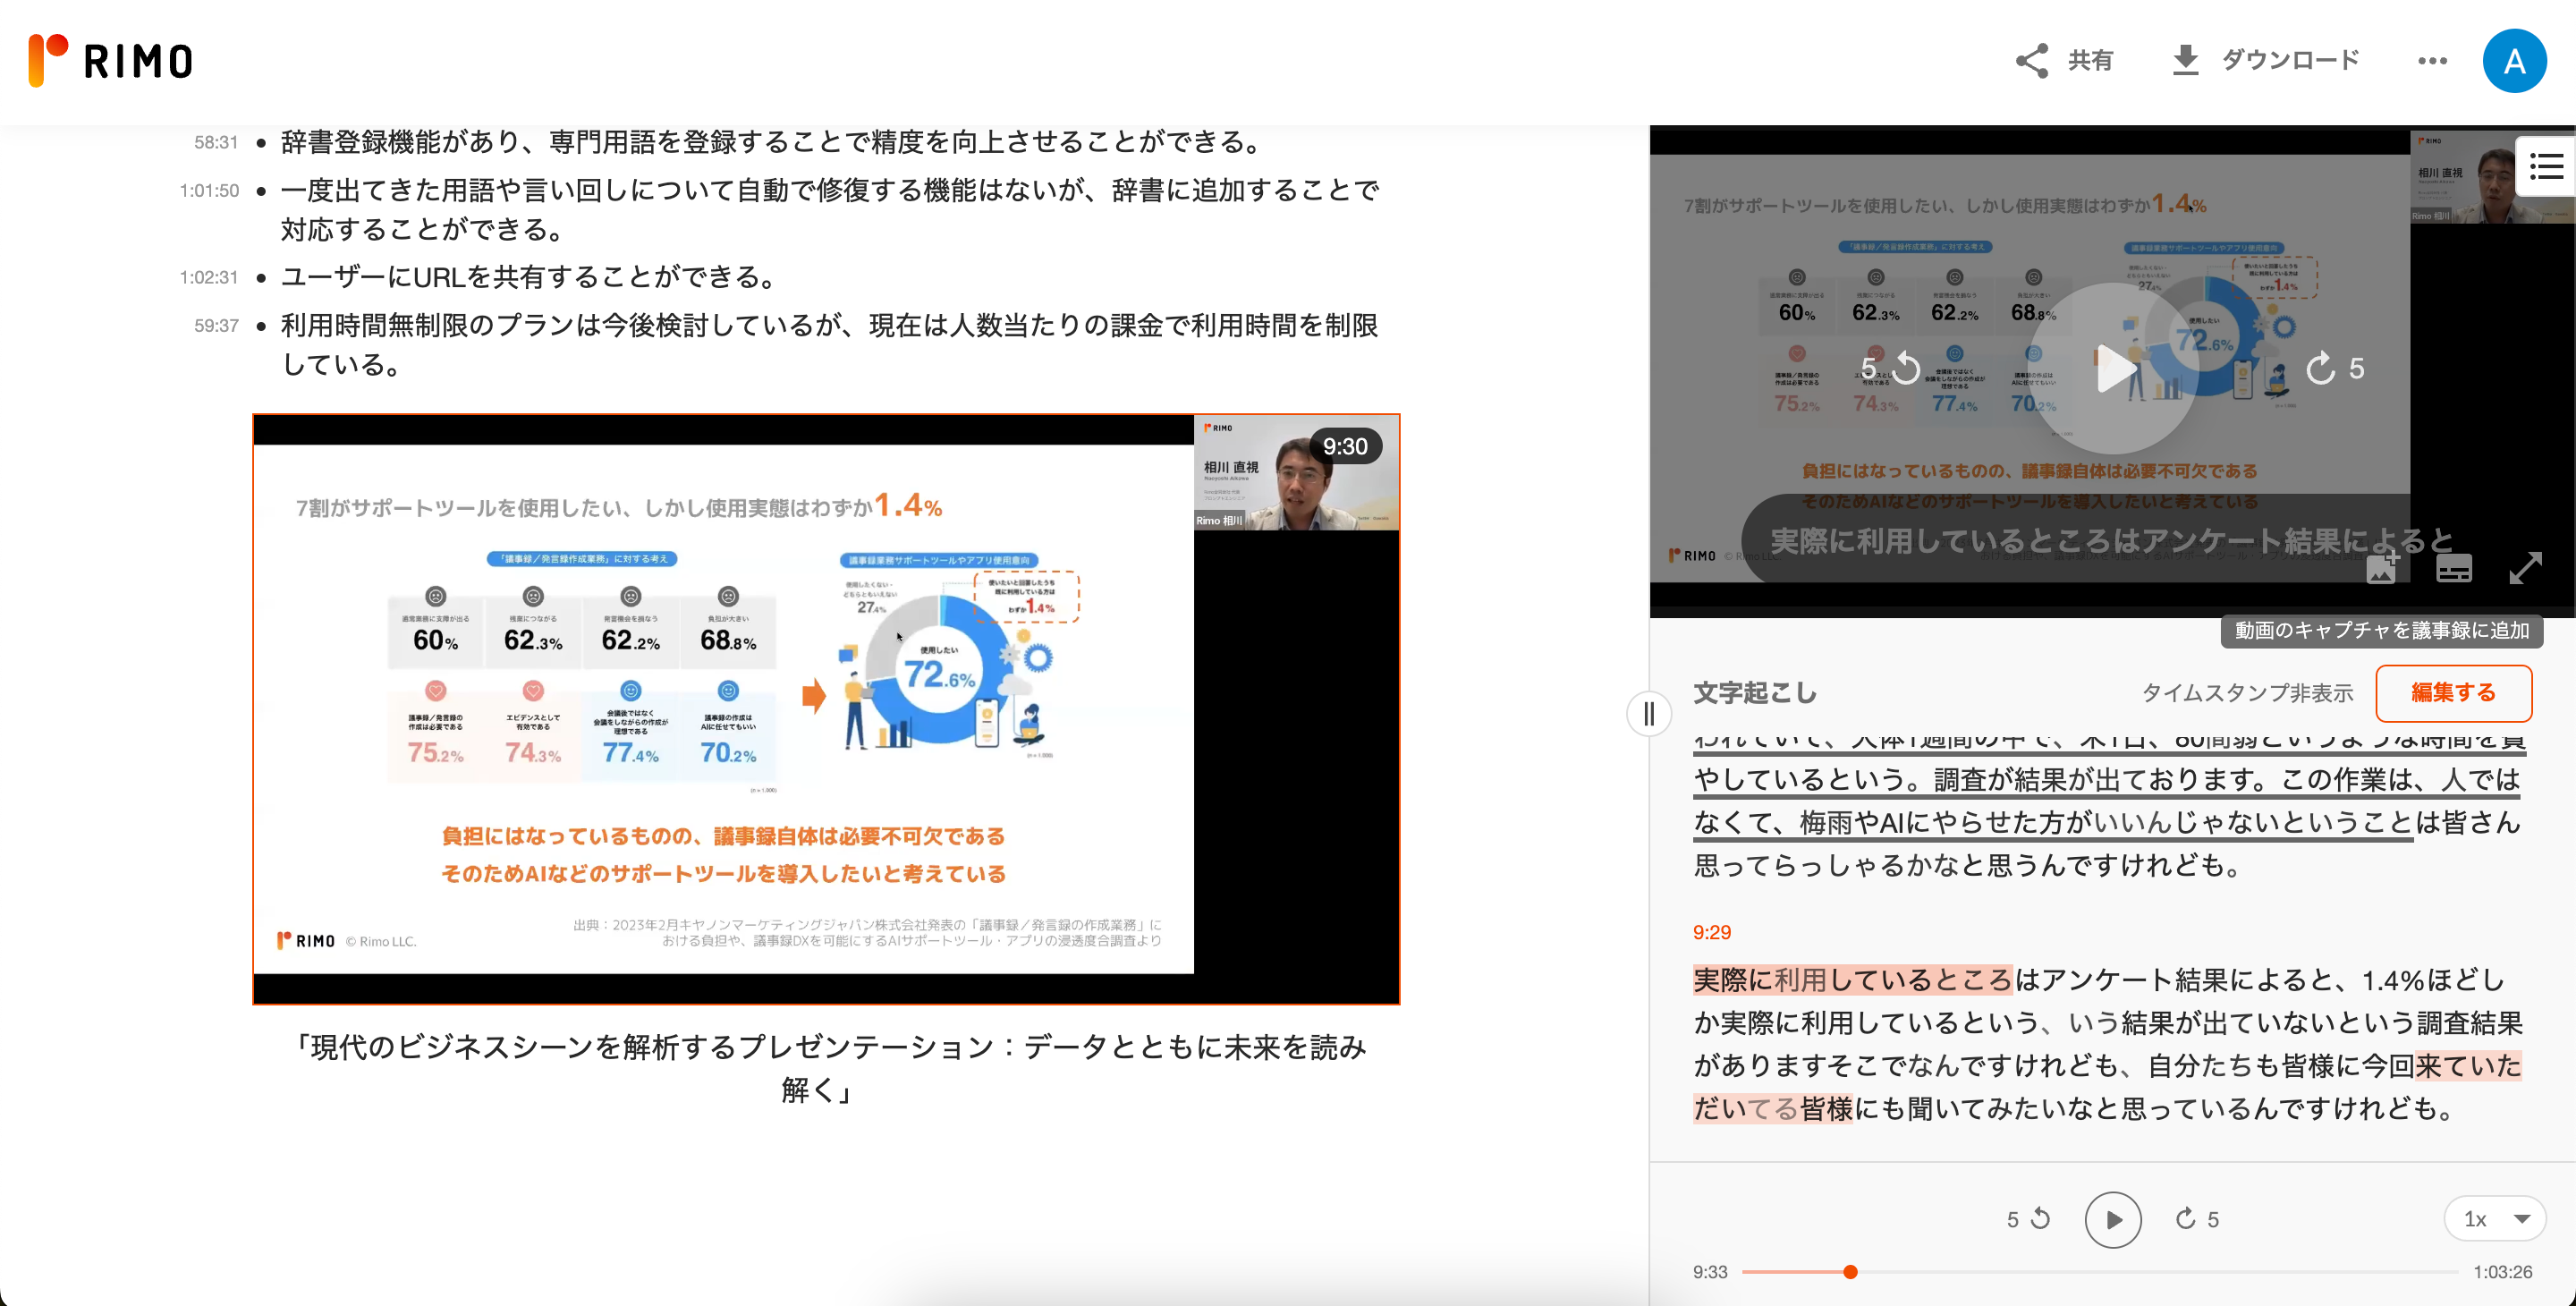This screenshot has width=2576, height=1306.
Task: Click the ダウンロード download icon
Action: [2186, 61]
